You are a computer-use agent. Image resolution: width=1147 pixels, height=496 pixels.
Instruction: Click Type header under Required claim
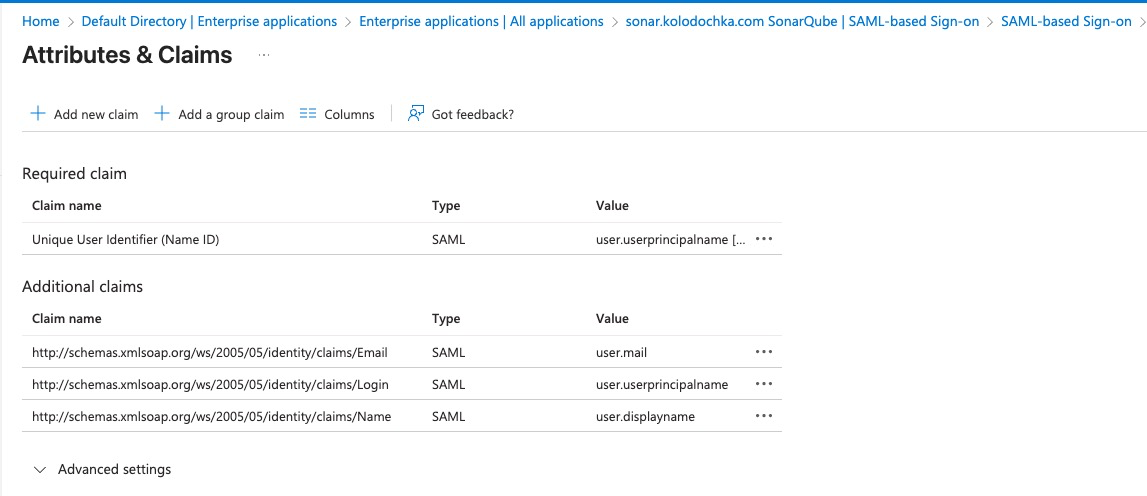click(x=446, y=206)
